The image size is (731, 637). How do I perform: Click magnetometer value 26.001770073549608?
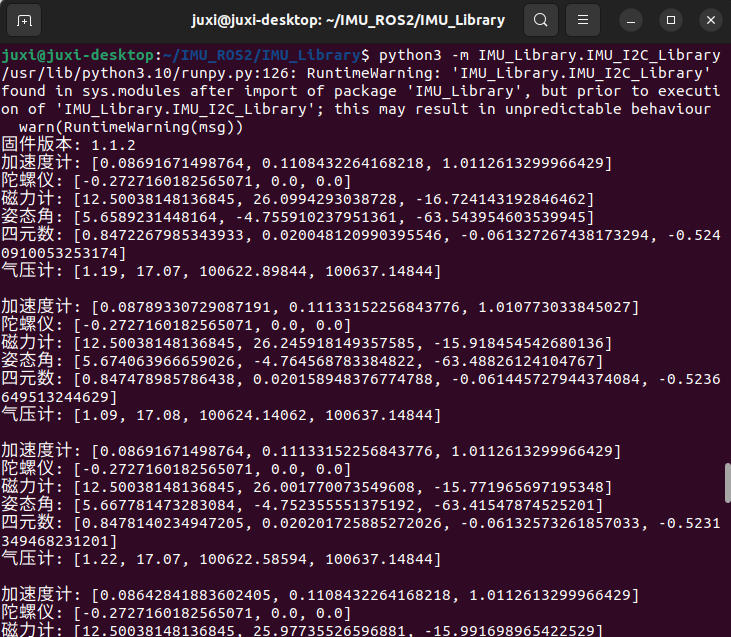(x=334, y=487)
